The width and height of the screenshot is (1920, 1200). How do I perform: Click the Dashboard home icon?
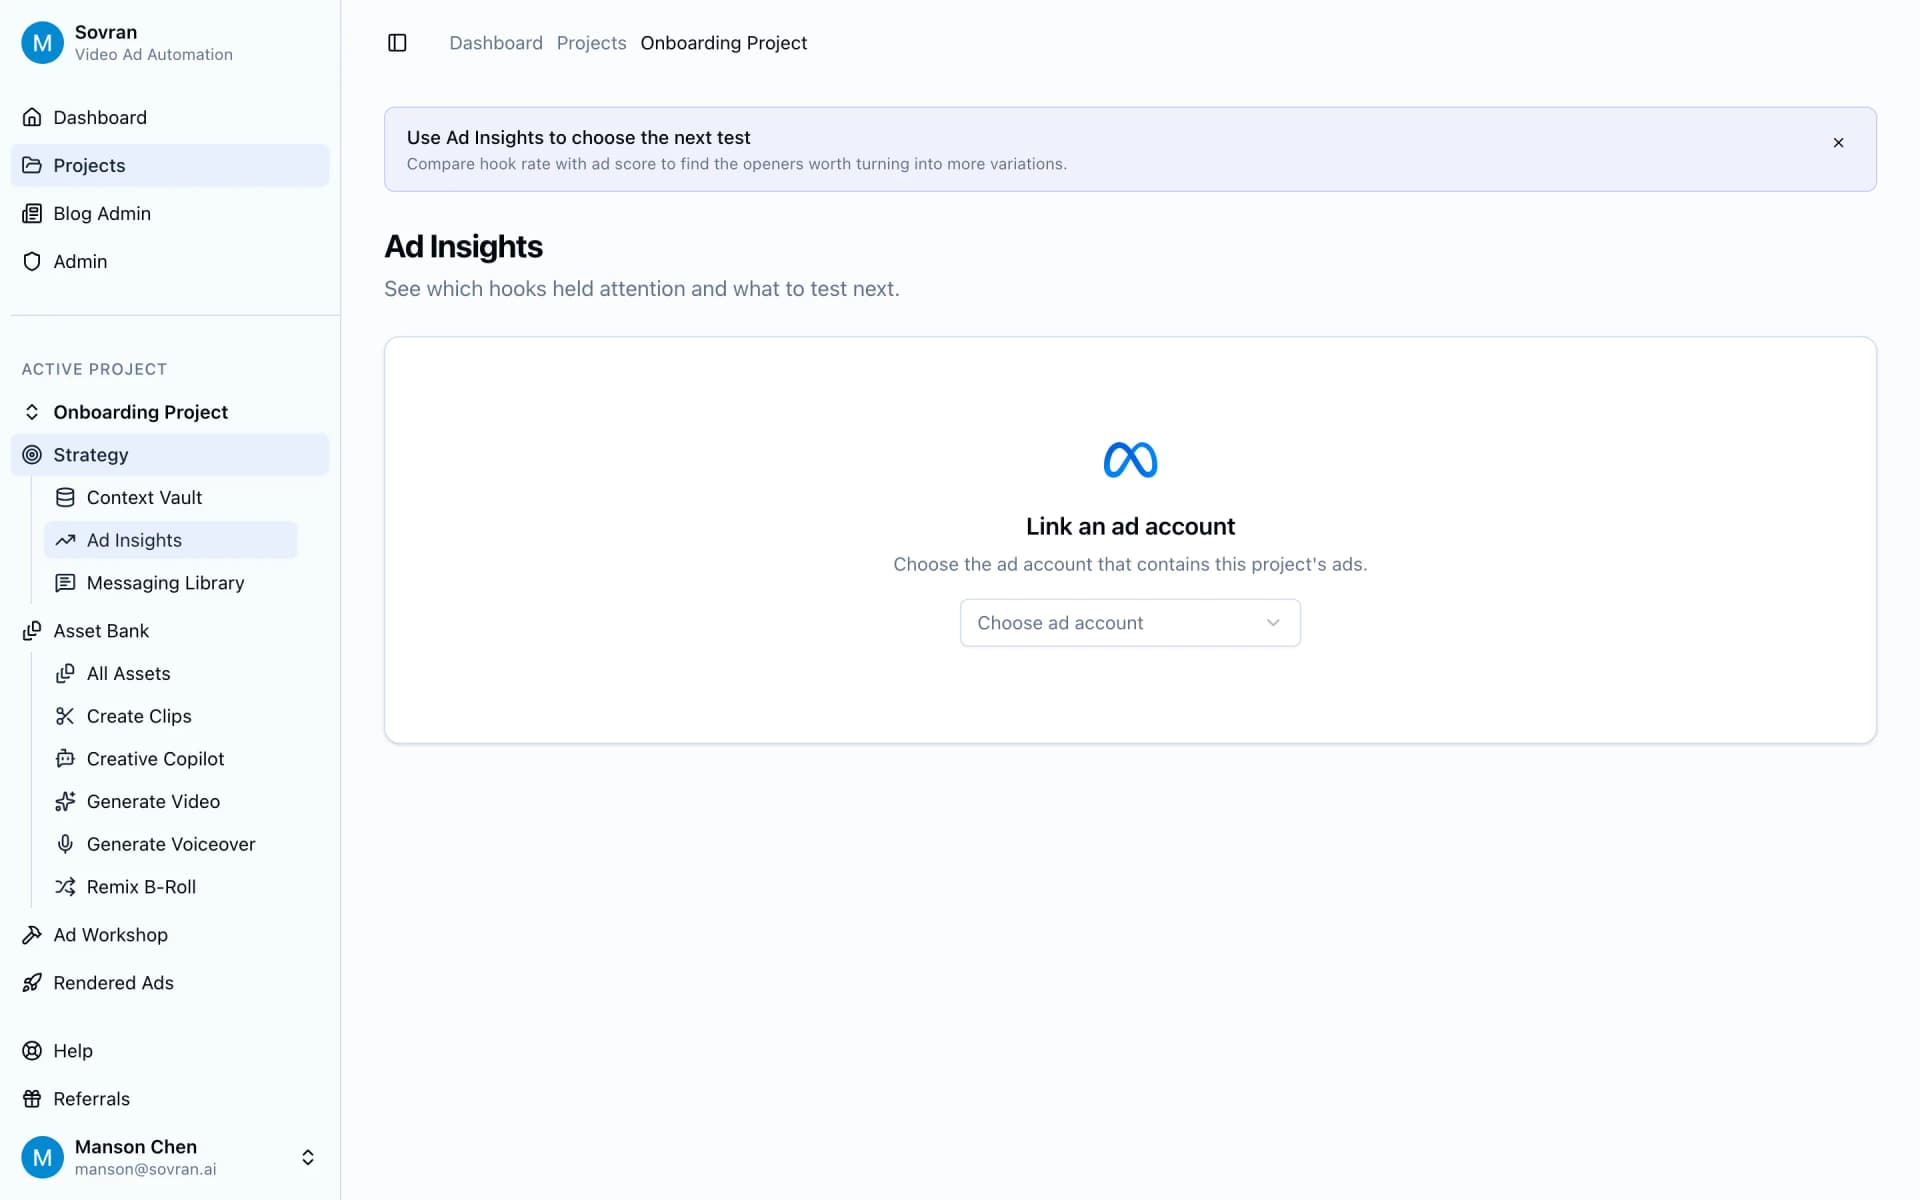[32, 117]
